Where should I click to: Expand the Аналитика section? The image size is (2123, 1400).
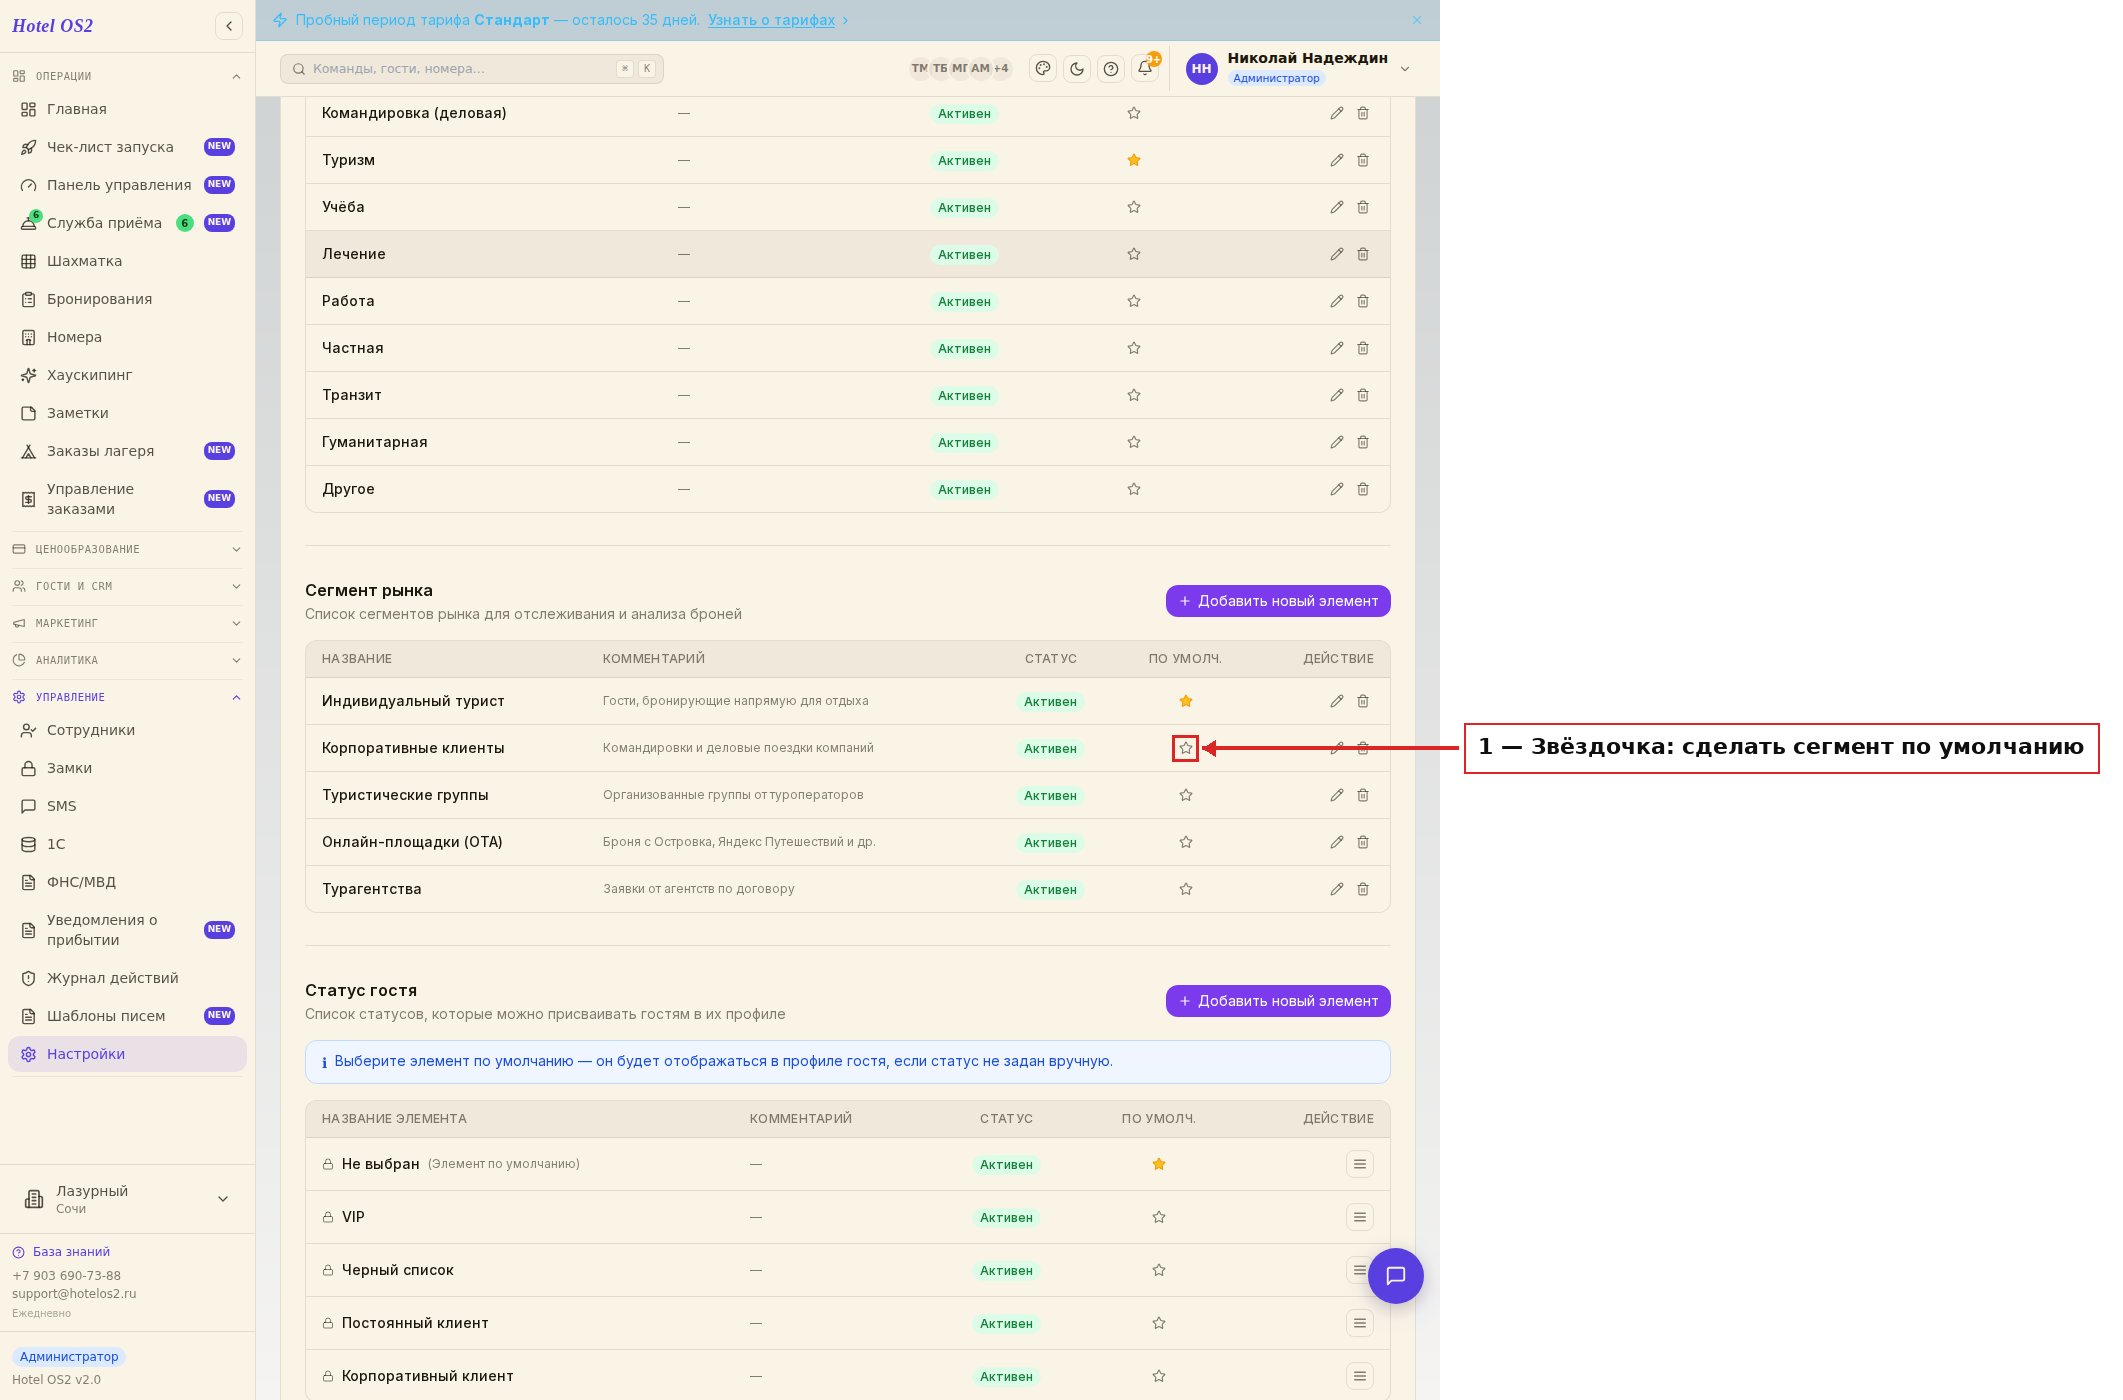coord(127,660)
